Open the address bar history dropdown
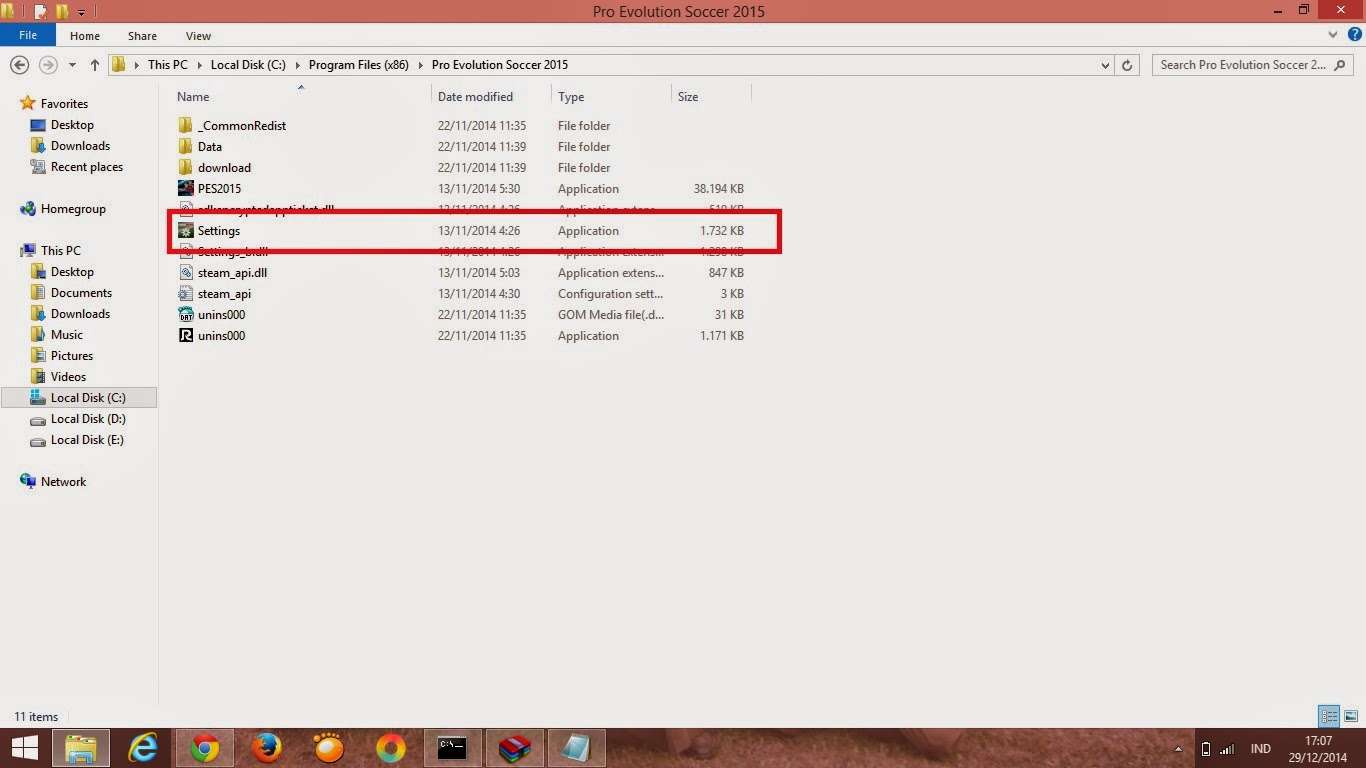The width and height of the screenshot is (1366, 768). [1105, 65]
